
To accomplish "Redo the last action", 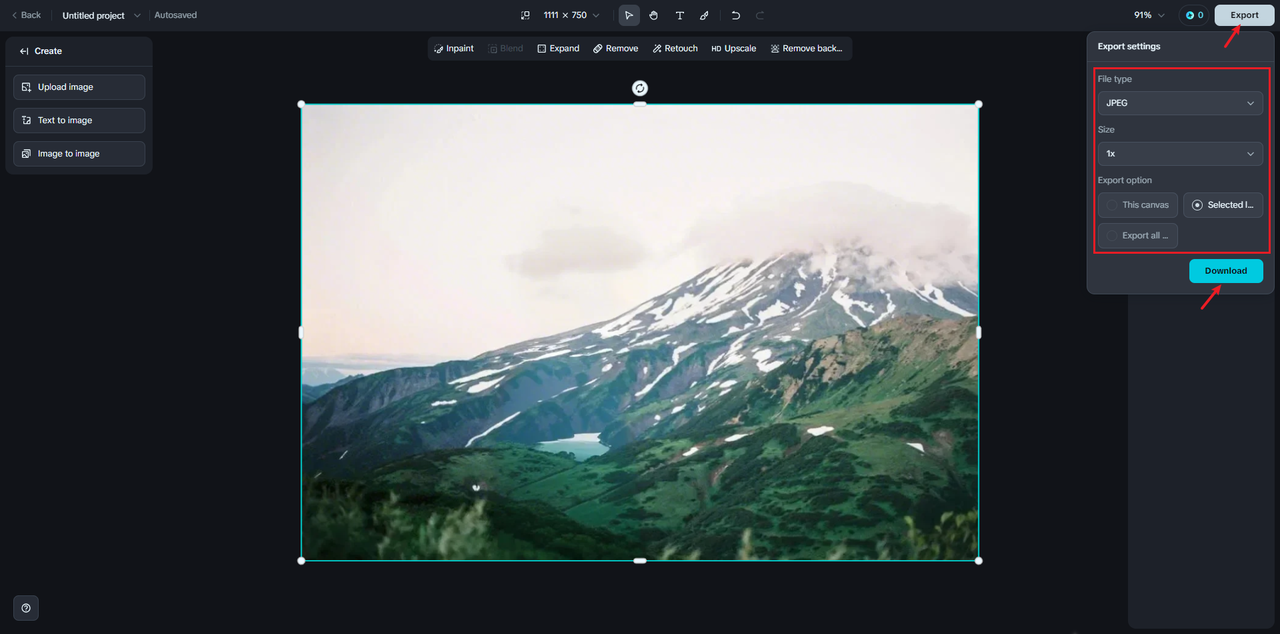I will pyautogui.click(x=760, y=15).
